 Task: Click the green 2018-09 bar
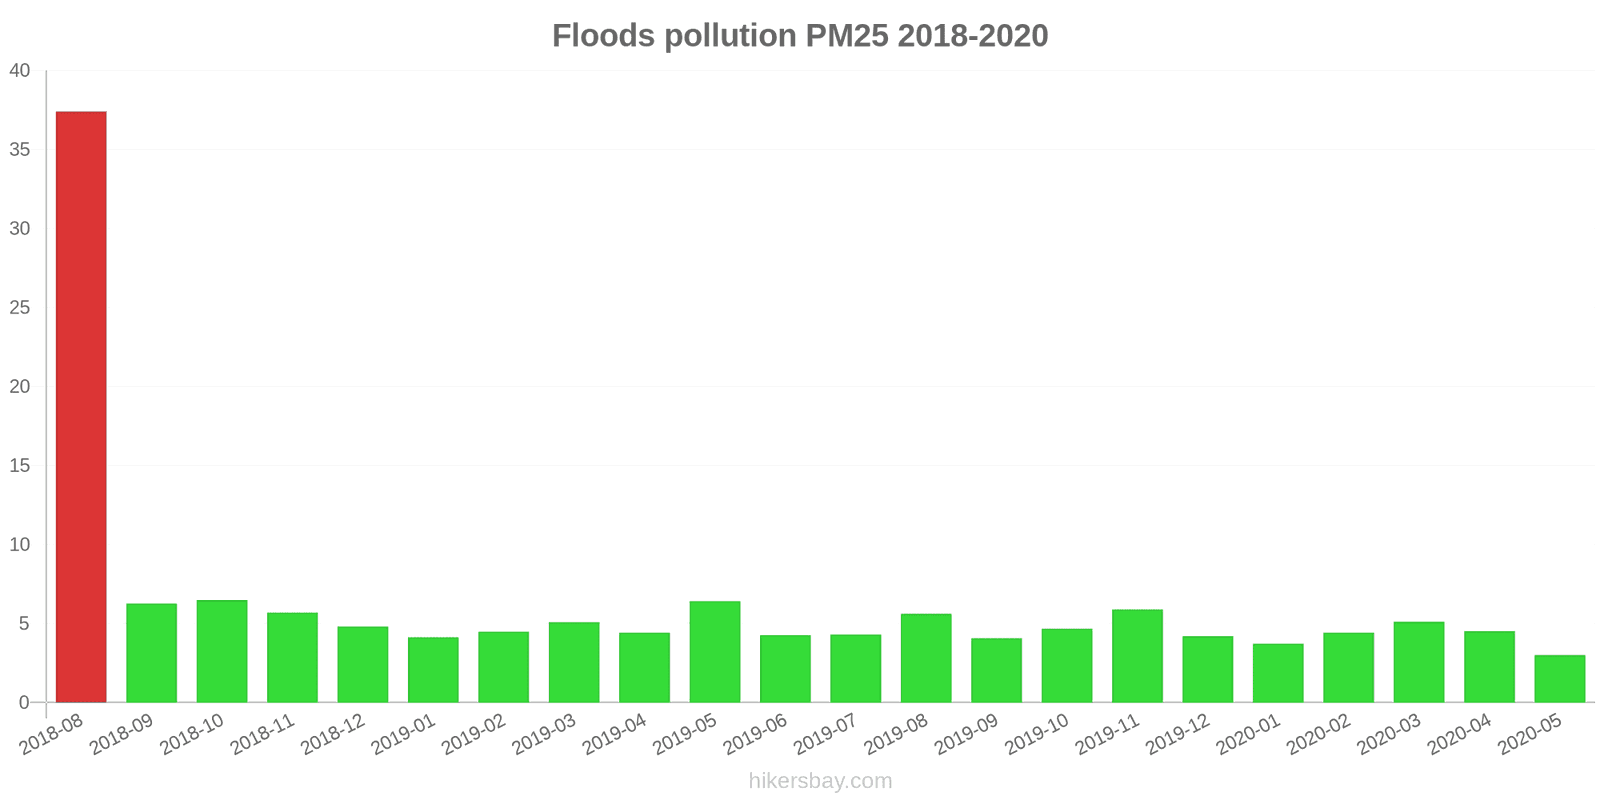pos(151,652)
